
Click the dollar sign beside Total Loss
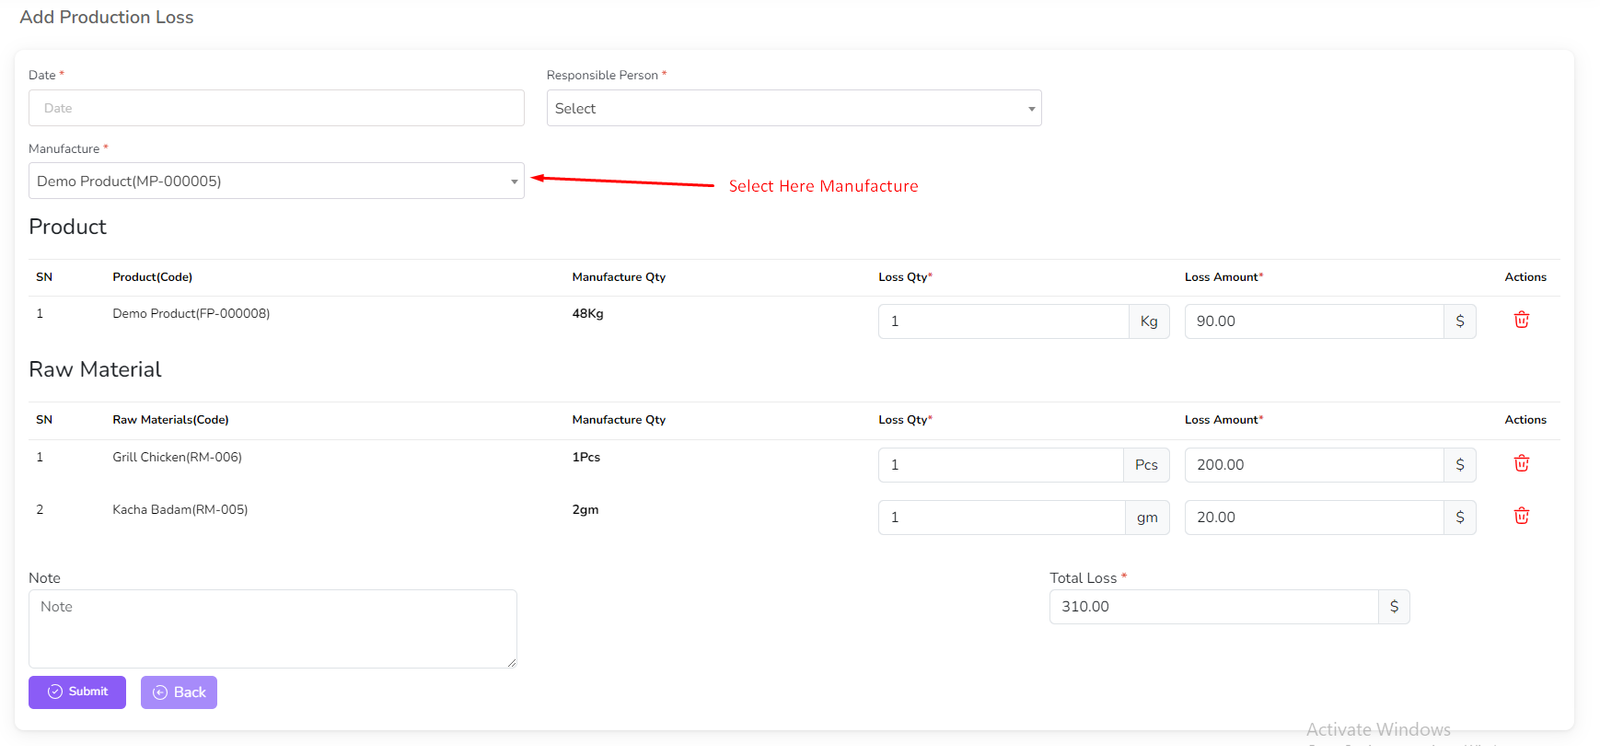(1393, 607)
